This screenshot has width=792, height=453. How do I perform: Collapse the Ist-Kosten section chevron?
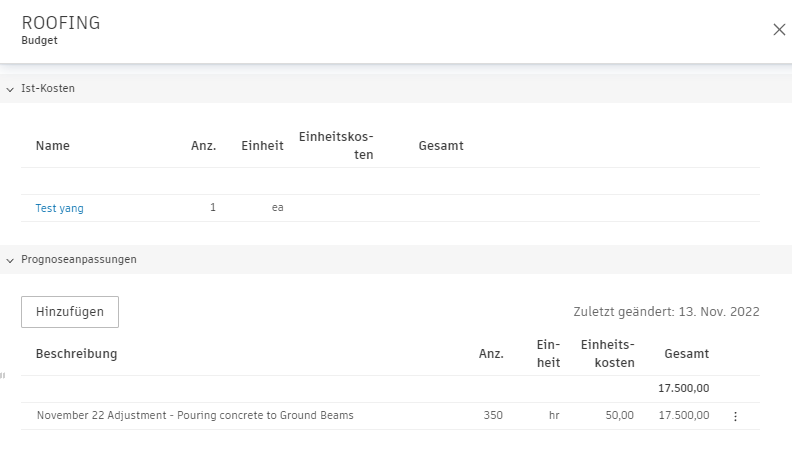coord(10,89)
